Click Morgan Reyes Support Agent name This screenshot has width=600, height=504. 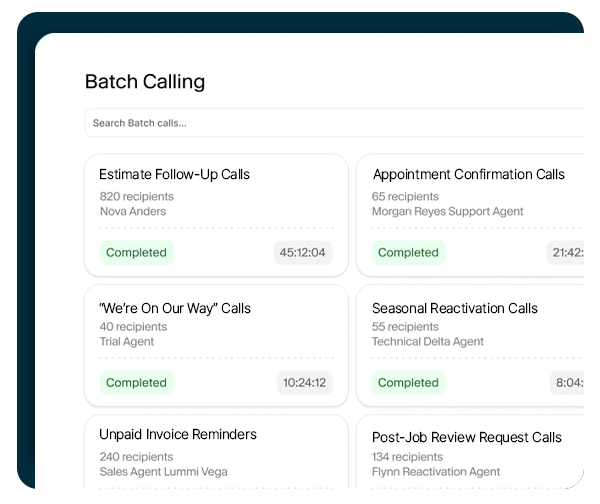[447, 211]
